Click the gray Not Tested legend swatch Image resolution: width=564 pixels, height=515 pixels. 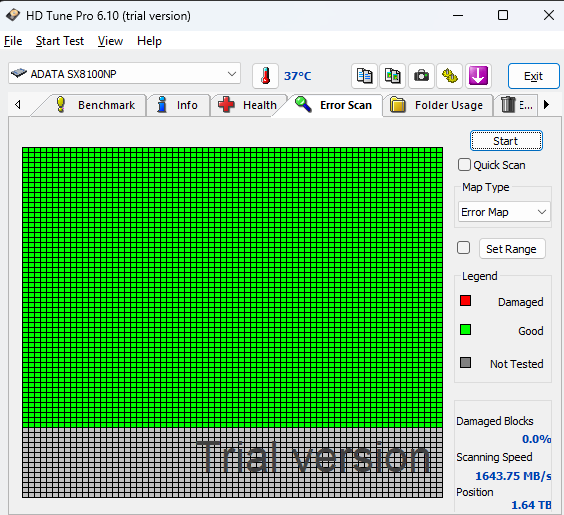point(465,362)
